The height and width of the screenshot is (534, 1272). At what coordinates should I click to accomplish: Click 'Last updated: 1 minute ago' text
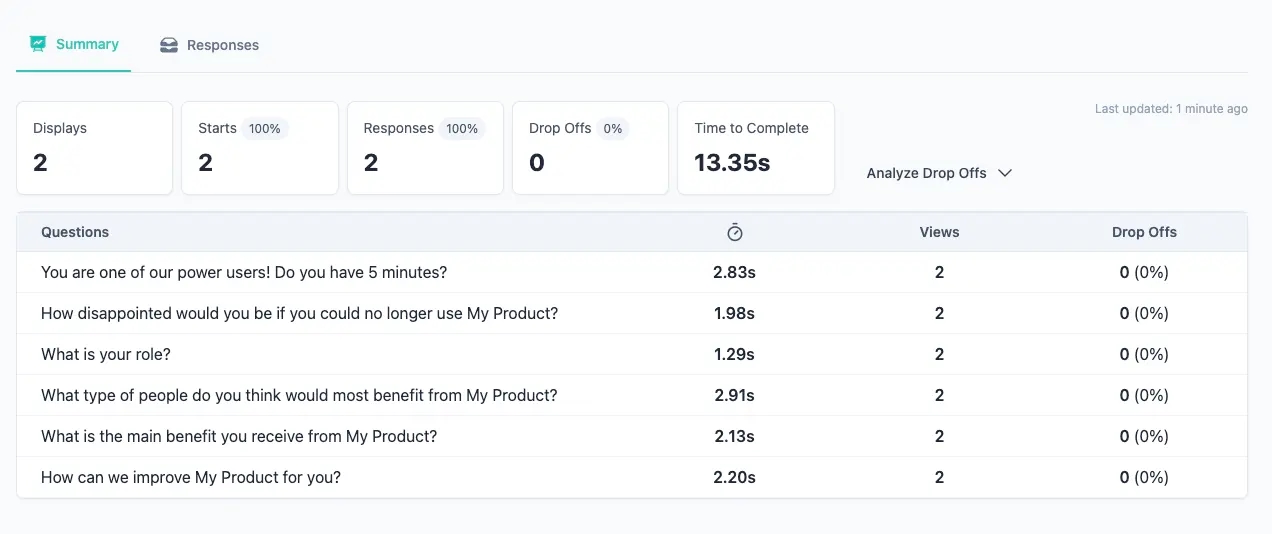(1171, 109)
